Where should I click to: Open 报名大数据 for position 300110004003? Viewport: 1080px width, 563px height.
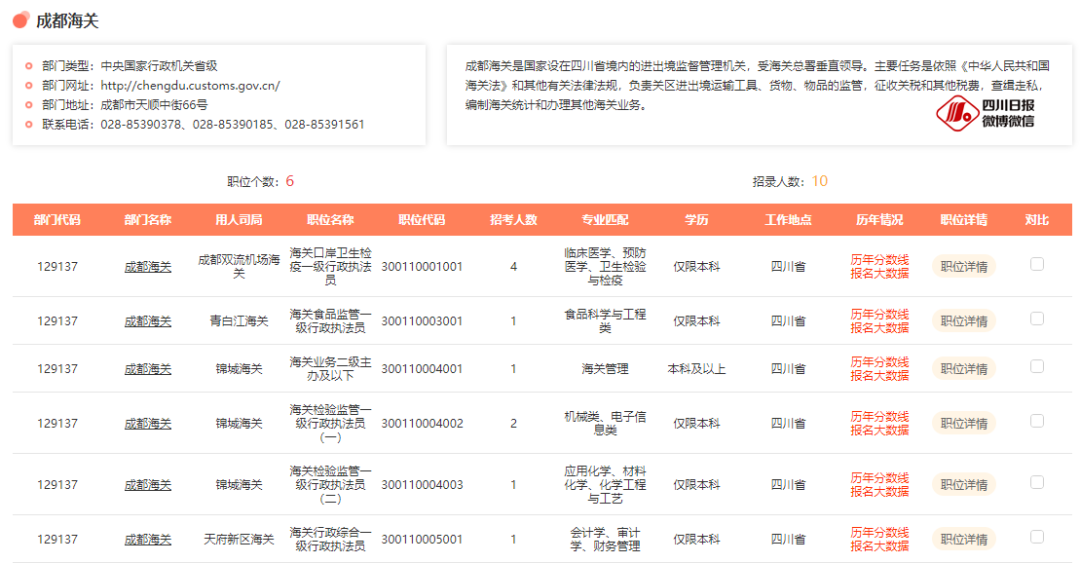[x=879, y=492]
